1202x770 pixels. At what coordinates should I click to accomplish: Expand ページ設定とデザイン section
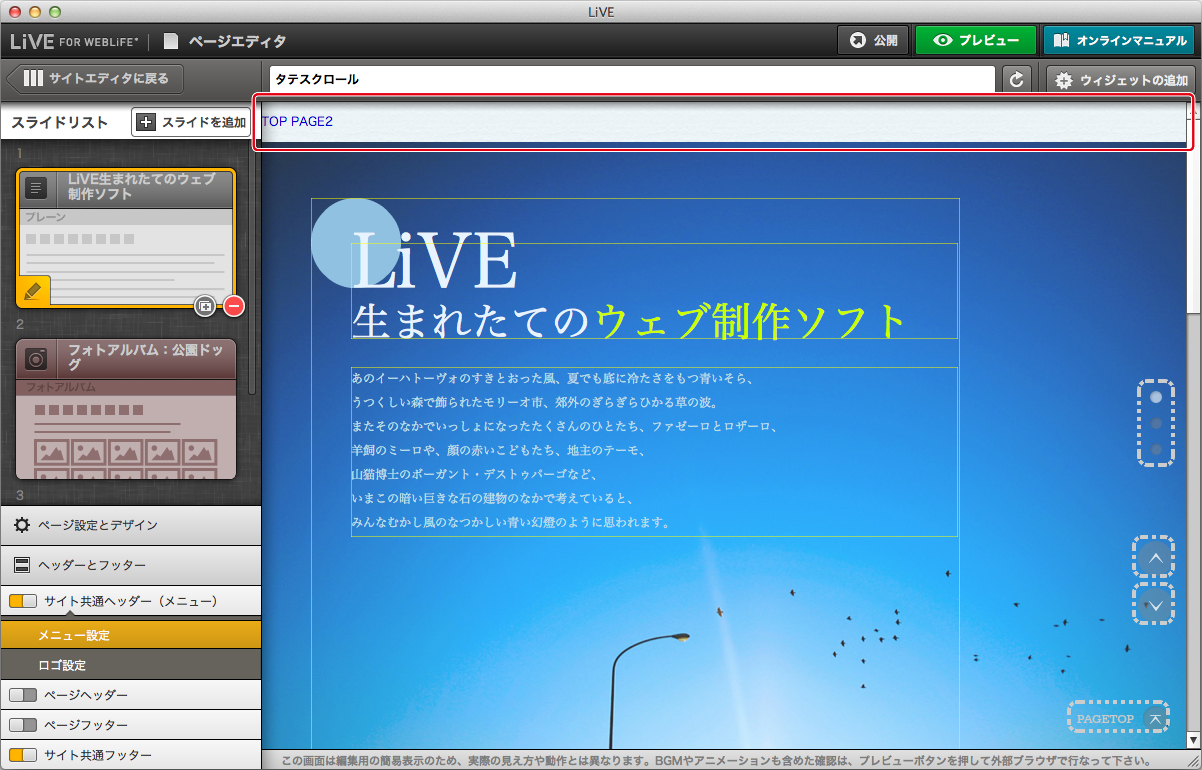click(x=130, y=525)
